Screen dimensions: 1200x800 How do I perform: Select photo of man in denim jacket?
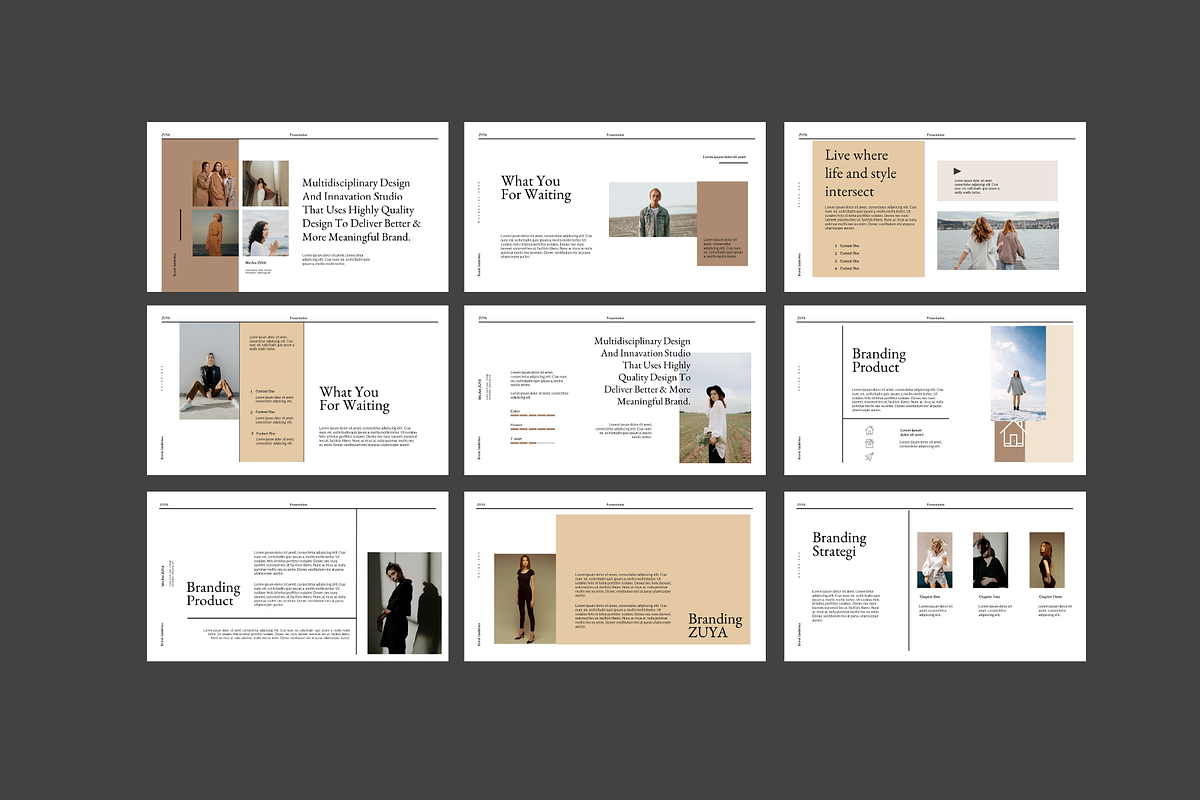click(653, 209)
